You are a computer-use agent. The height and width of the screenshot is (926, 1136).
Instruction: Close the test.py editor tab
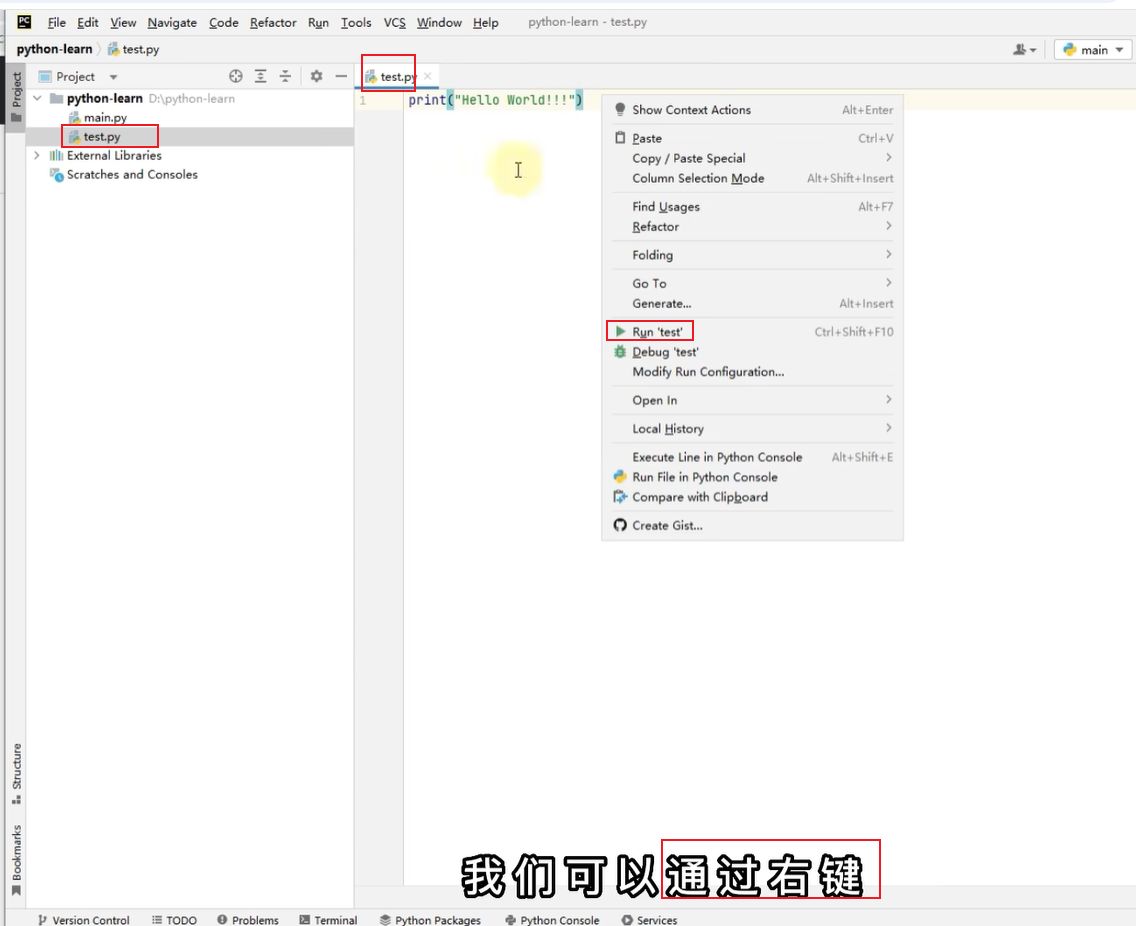coord(428,77)
